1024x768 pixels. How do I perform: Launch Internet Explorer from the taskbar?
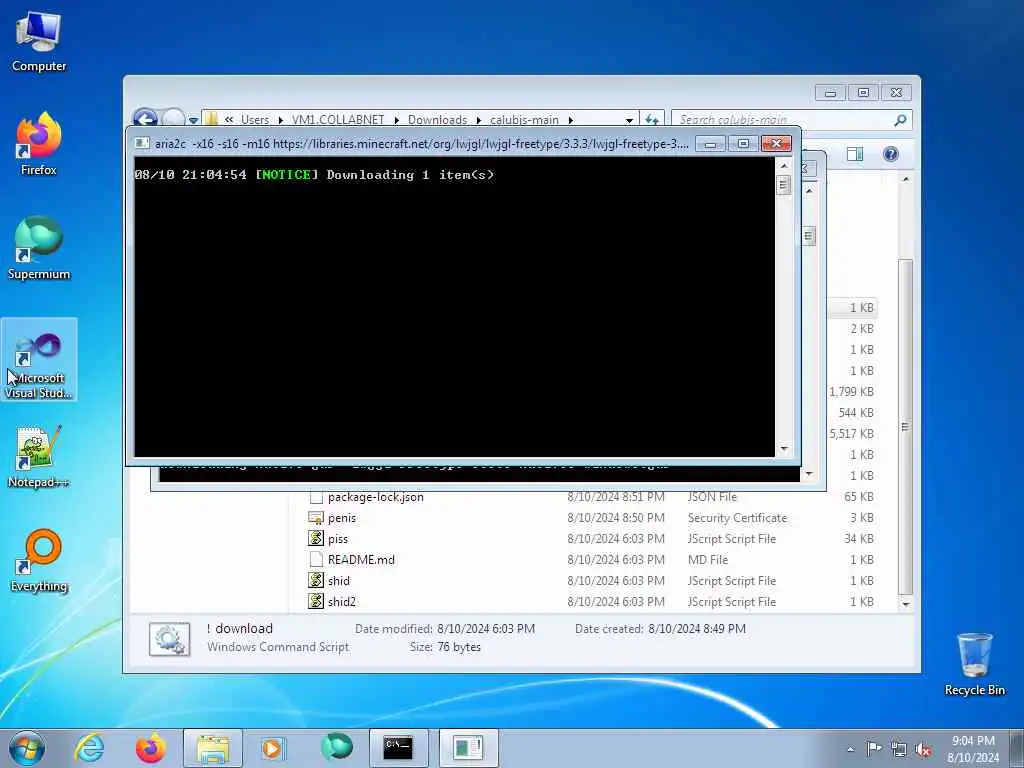(x=89, y=748)
